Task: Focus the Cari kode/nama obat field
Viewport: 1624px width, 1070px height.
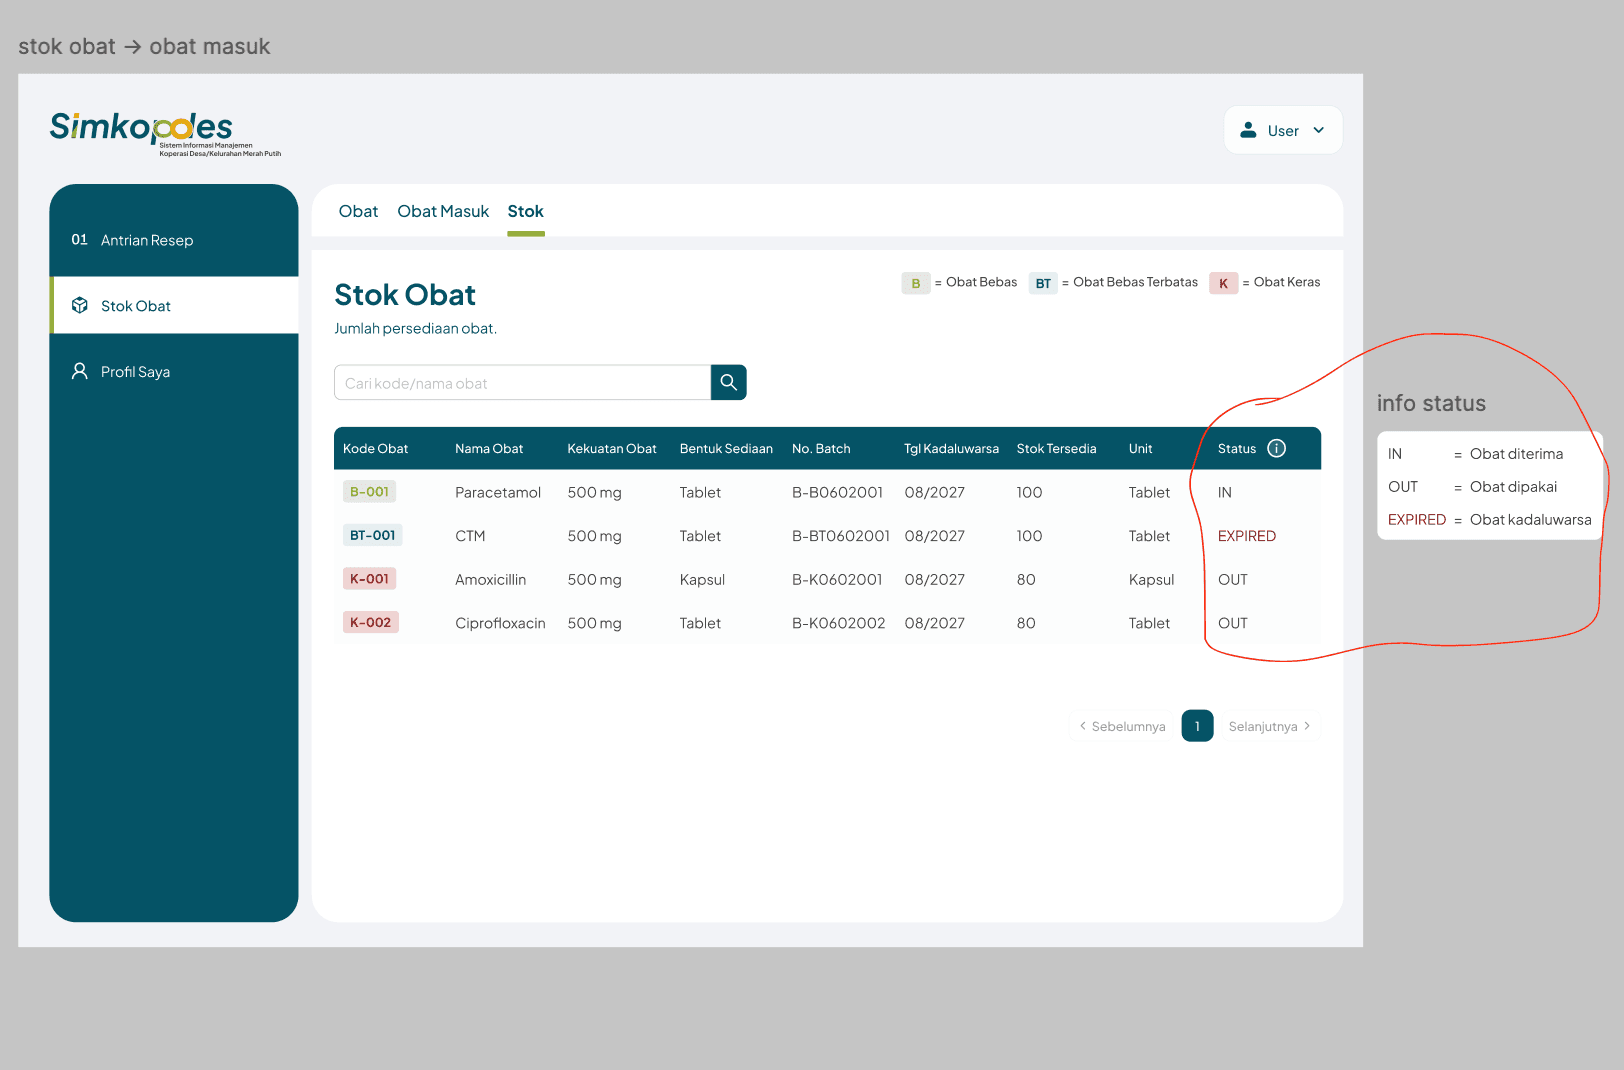Action: (522, 383)
